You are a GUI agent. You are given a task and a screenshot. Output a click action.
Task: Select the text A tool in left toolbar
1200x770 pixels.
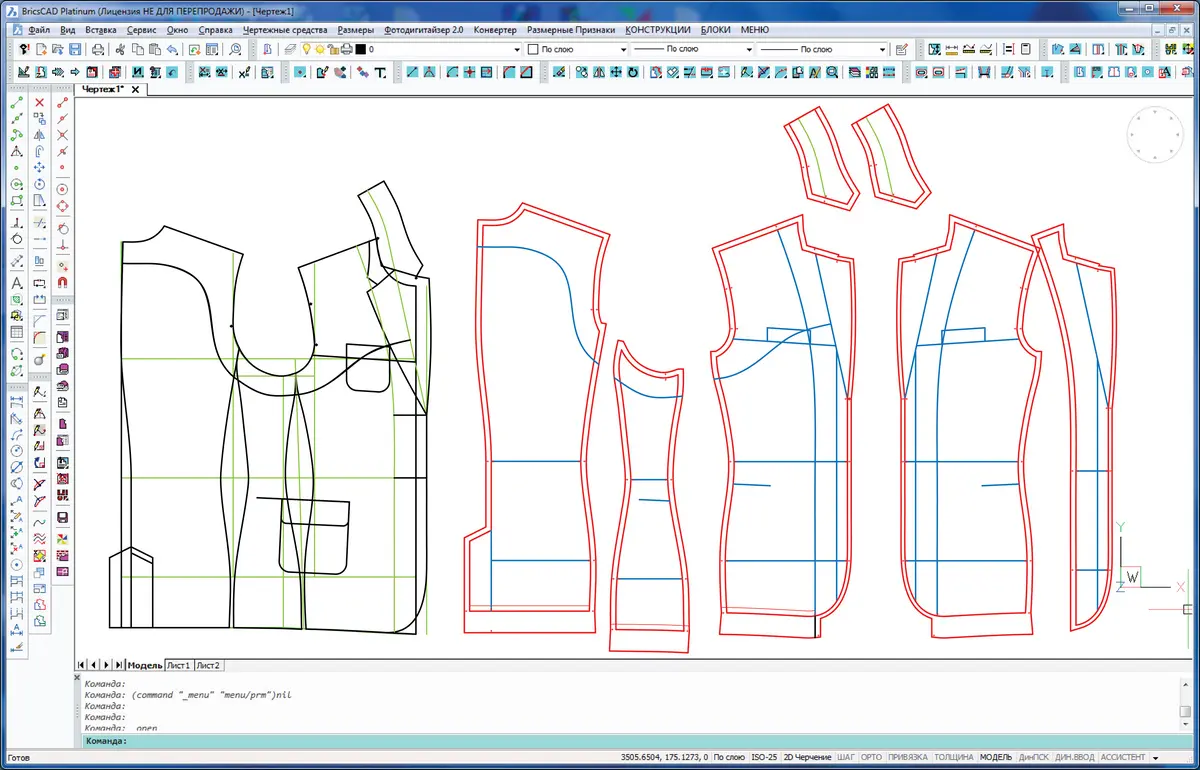(x=17, y=284)
